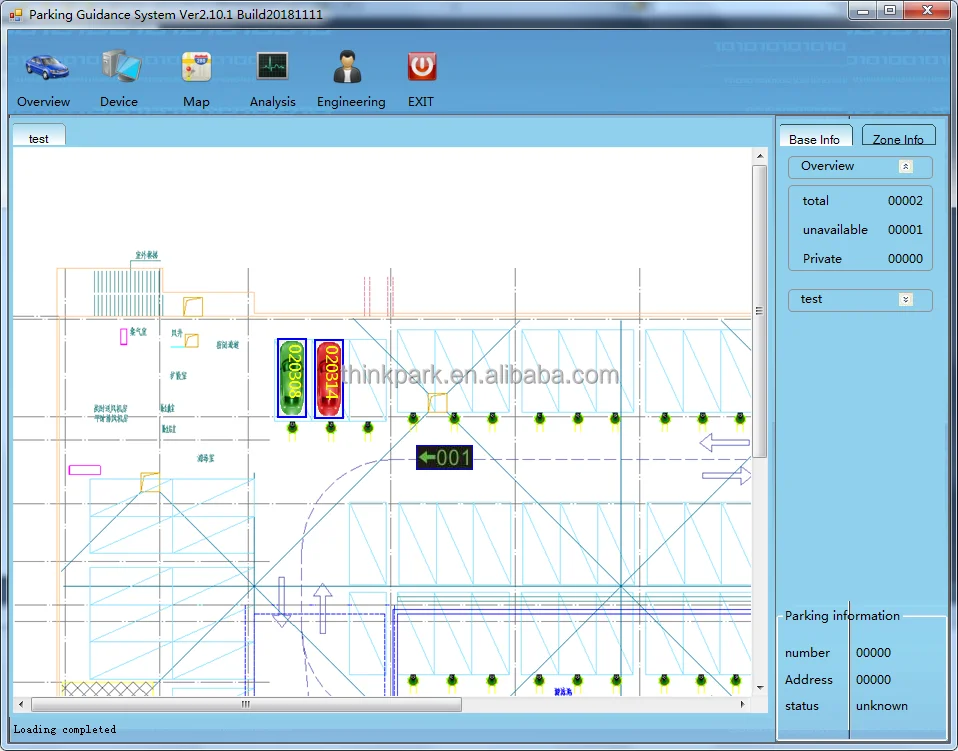
Task: Select the Base Info tab
Action: (814, 139)
